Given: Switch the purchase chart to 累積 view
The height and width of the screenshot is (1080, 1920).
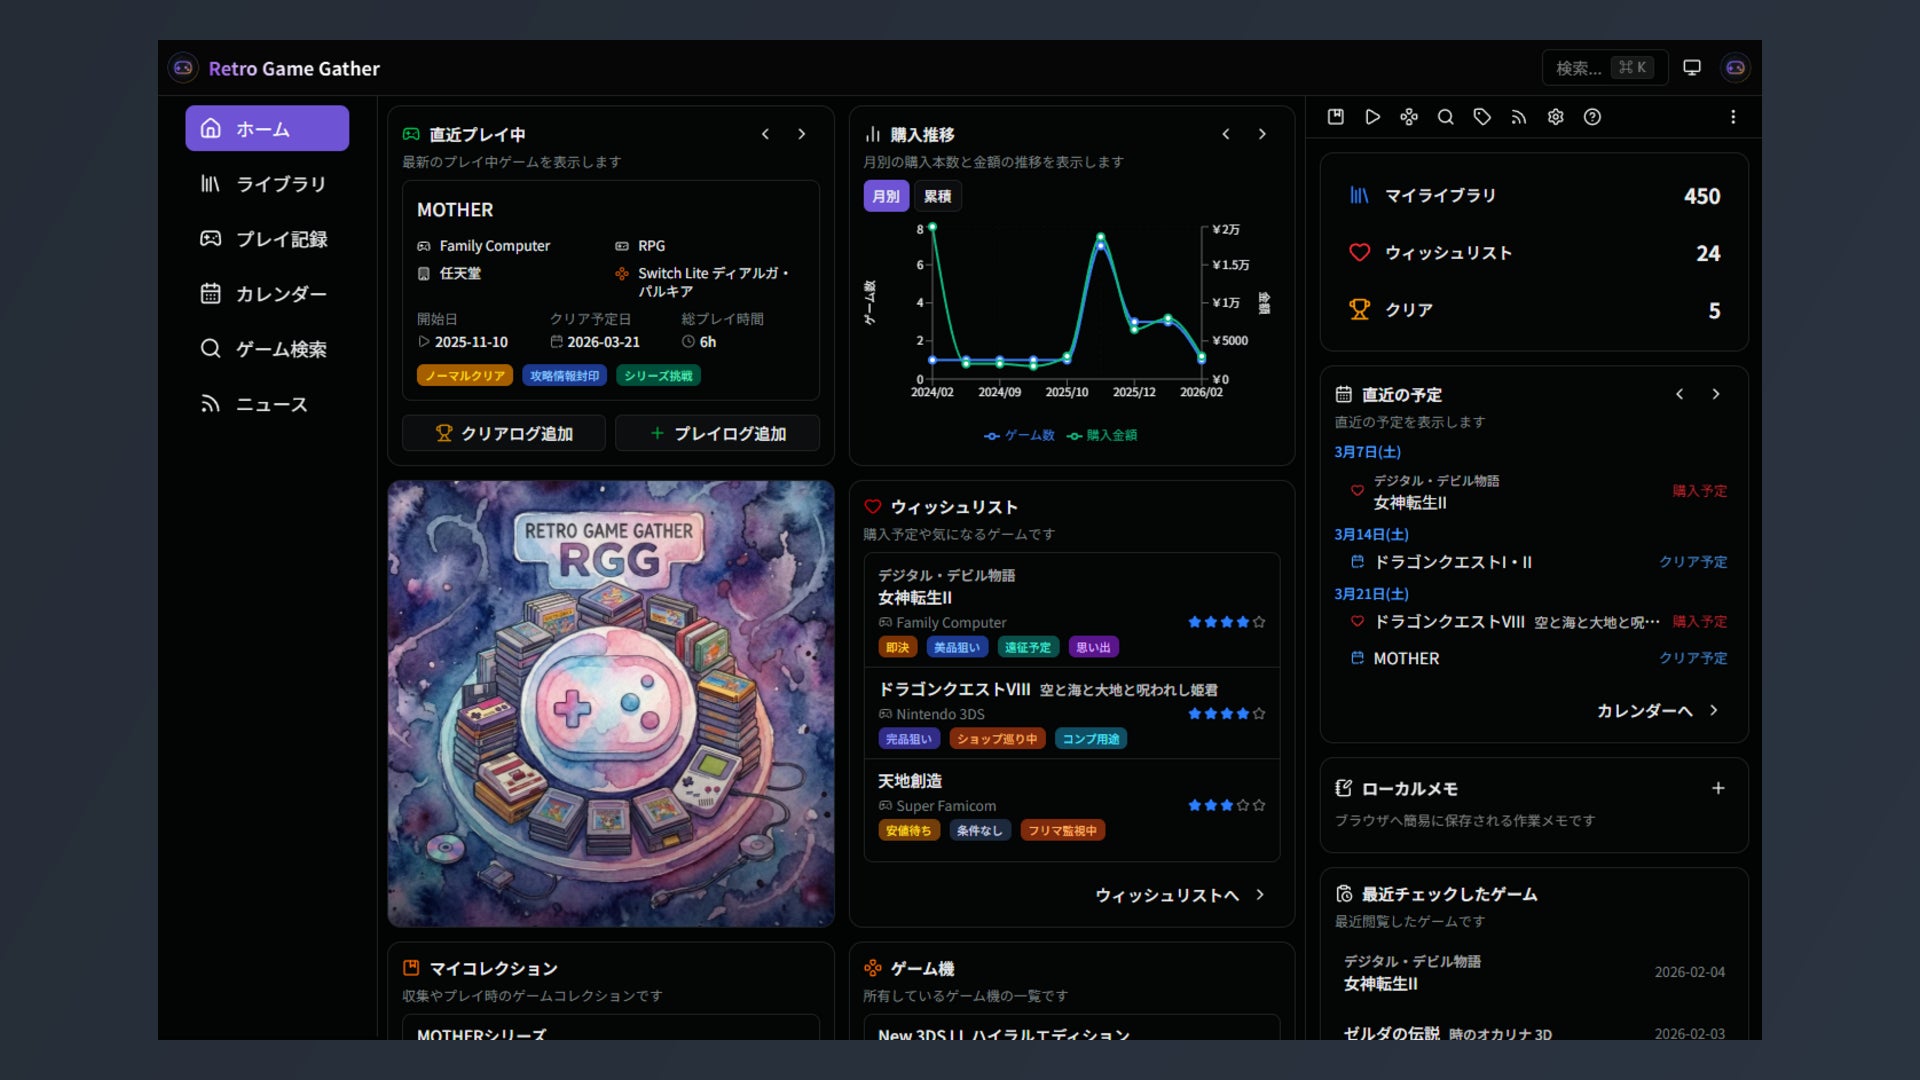Looking at the screenshot, I should point(938,196).
